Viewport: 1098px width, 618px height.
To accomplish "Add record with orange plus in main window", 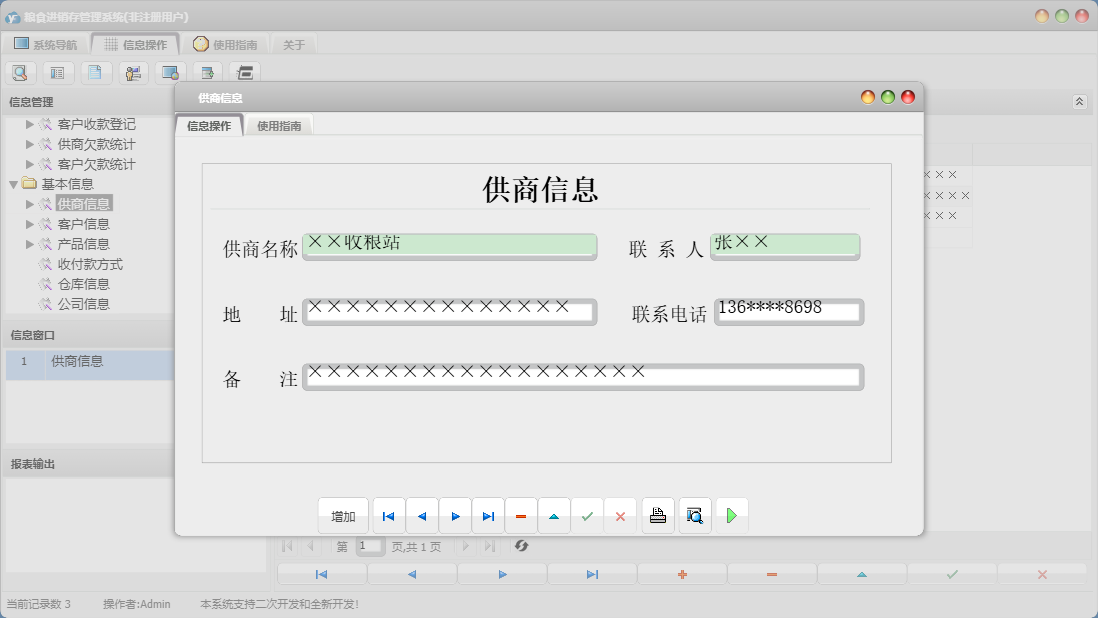I will (682, 575).
